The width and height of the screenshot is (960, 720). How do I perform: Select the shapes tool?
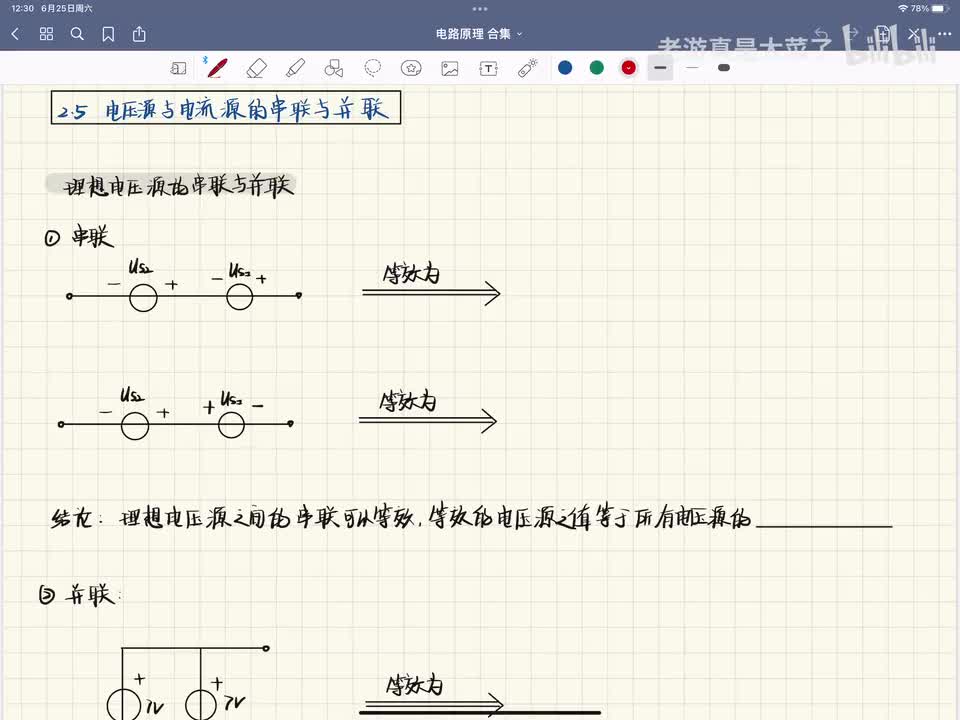pyautogui.click(x=334, y=68)
